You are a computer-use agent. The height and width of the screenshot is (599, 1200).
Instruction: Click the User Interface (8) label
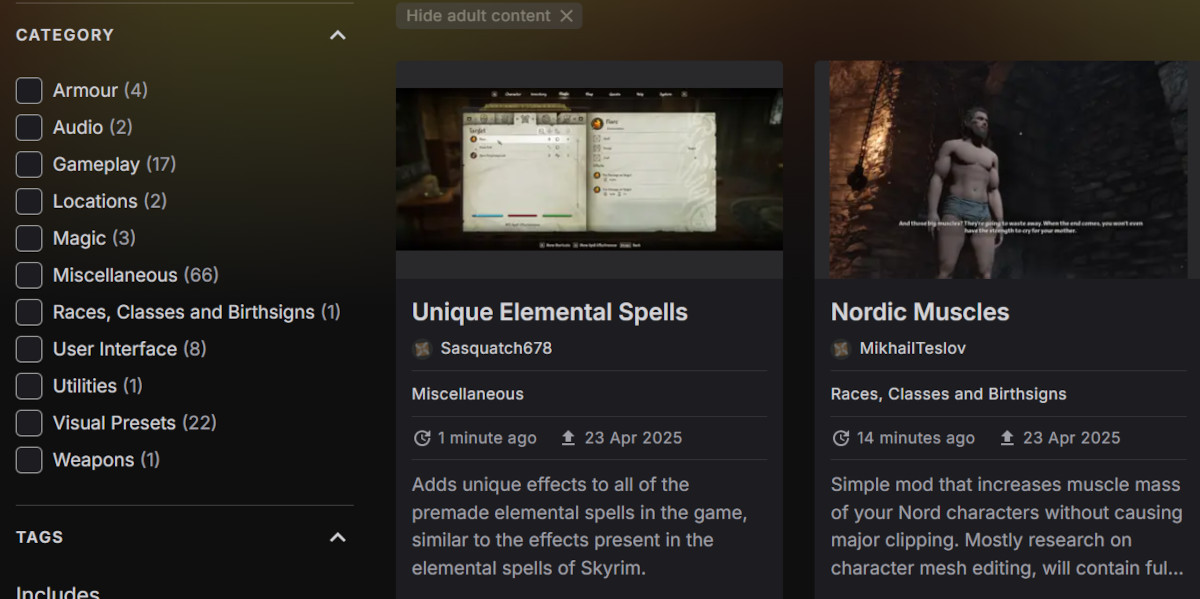tap(130, 349)
